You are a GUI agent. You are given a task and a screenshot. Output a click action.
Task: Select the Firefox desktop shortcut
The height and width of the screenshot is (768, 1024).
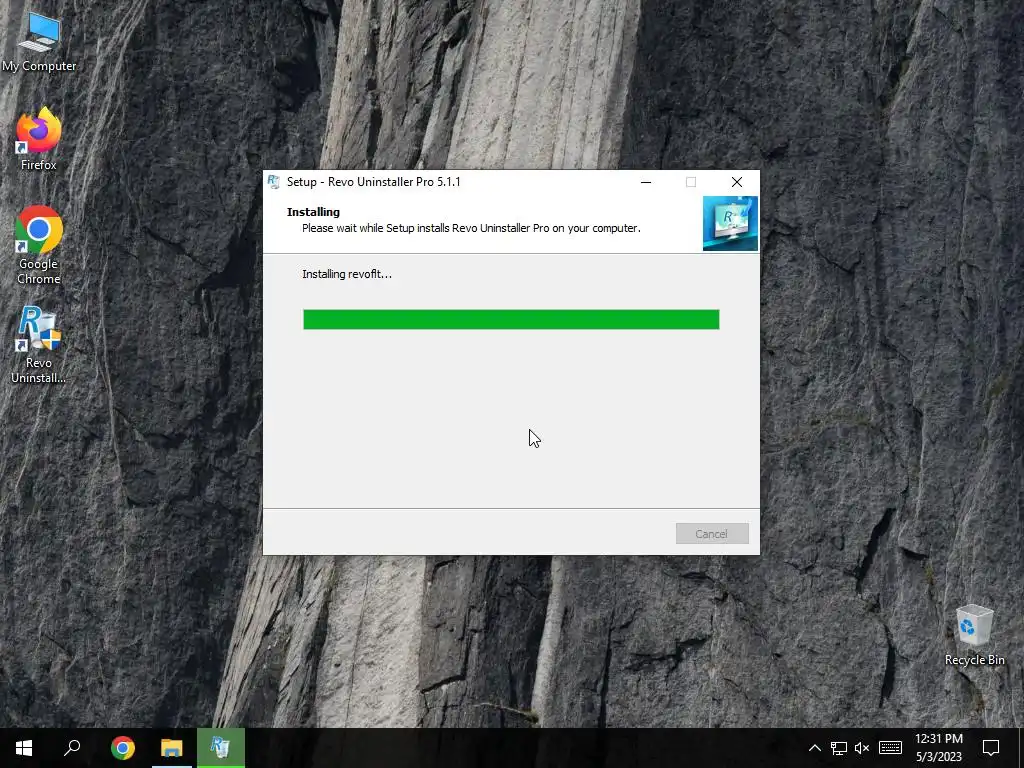click(39, 138)
